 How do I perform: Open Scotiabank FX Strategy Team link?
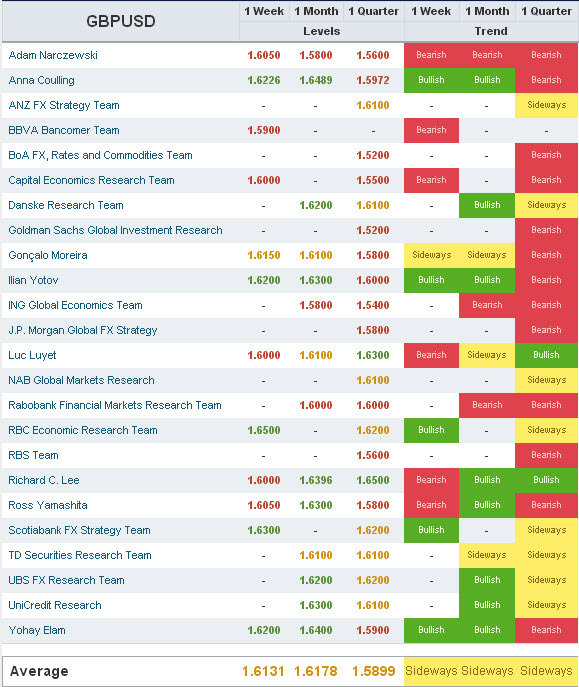click(x=79, y=530)
